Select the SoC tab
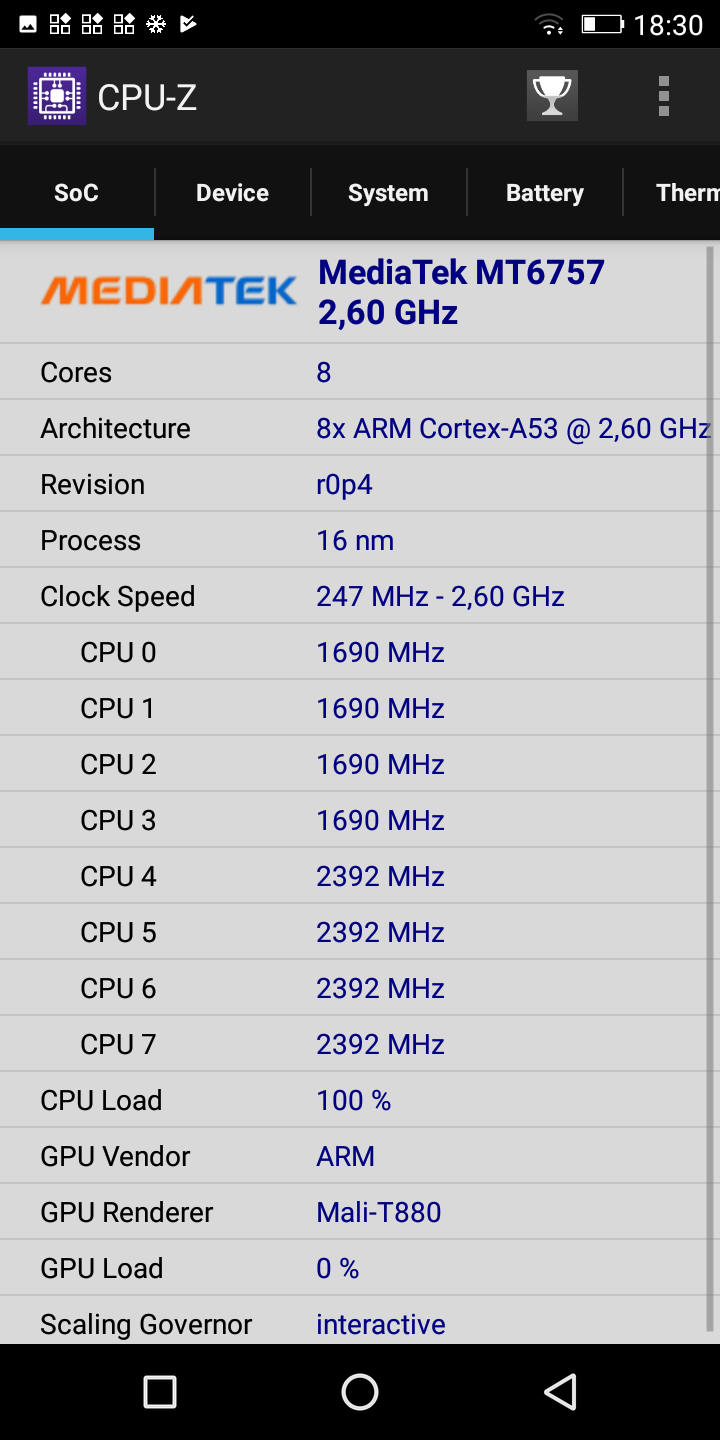This screenshot has height=1440, width=720. coord(76,193)
